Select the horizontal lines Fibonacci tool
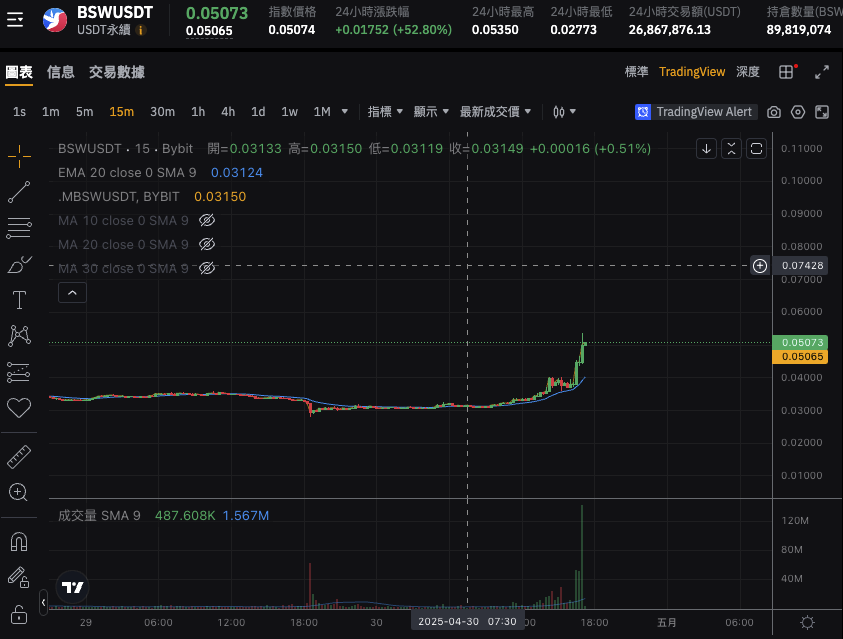 coord(19,228)
